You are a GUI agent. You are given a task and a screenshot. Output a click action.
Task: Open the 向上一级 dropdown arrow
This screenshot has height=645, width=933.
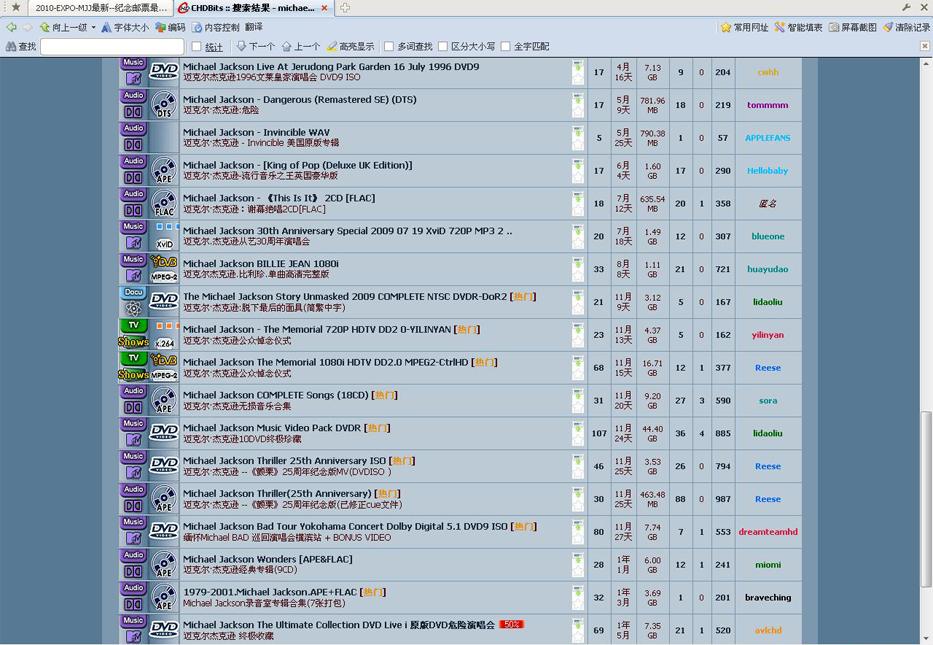[x=93, y=27]
